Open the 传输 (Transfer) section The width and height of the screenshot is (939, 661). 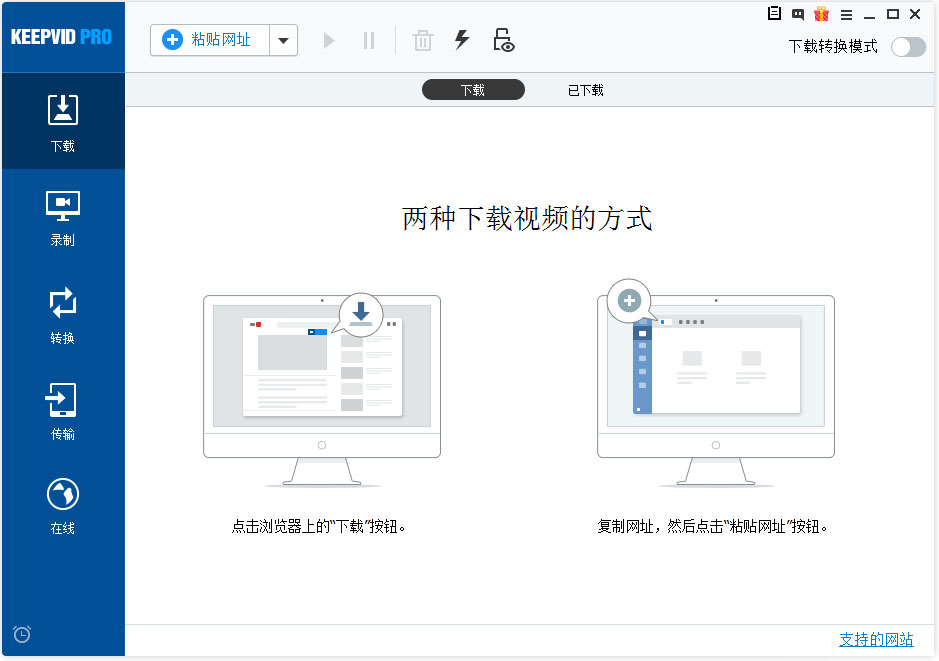tap(63, 410)
